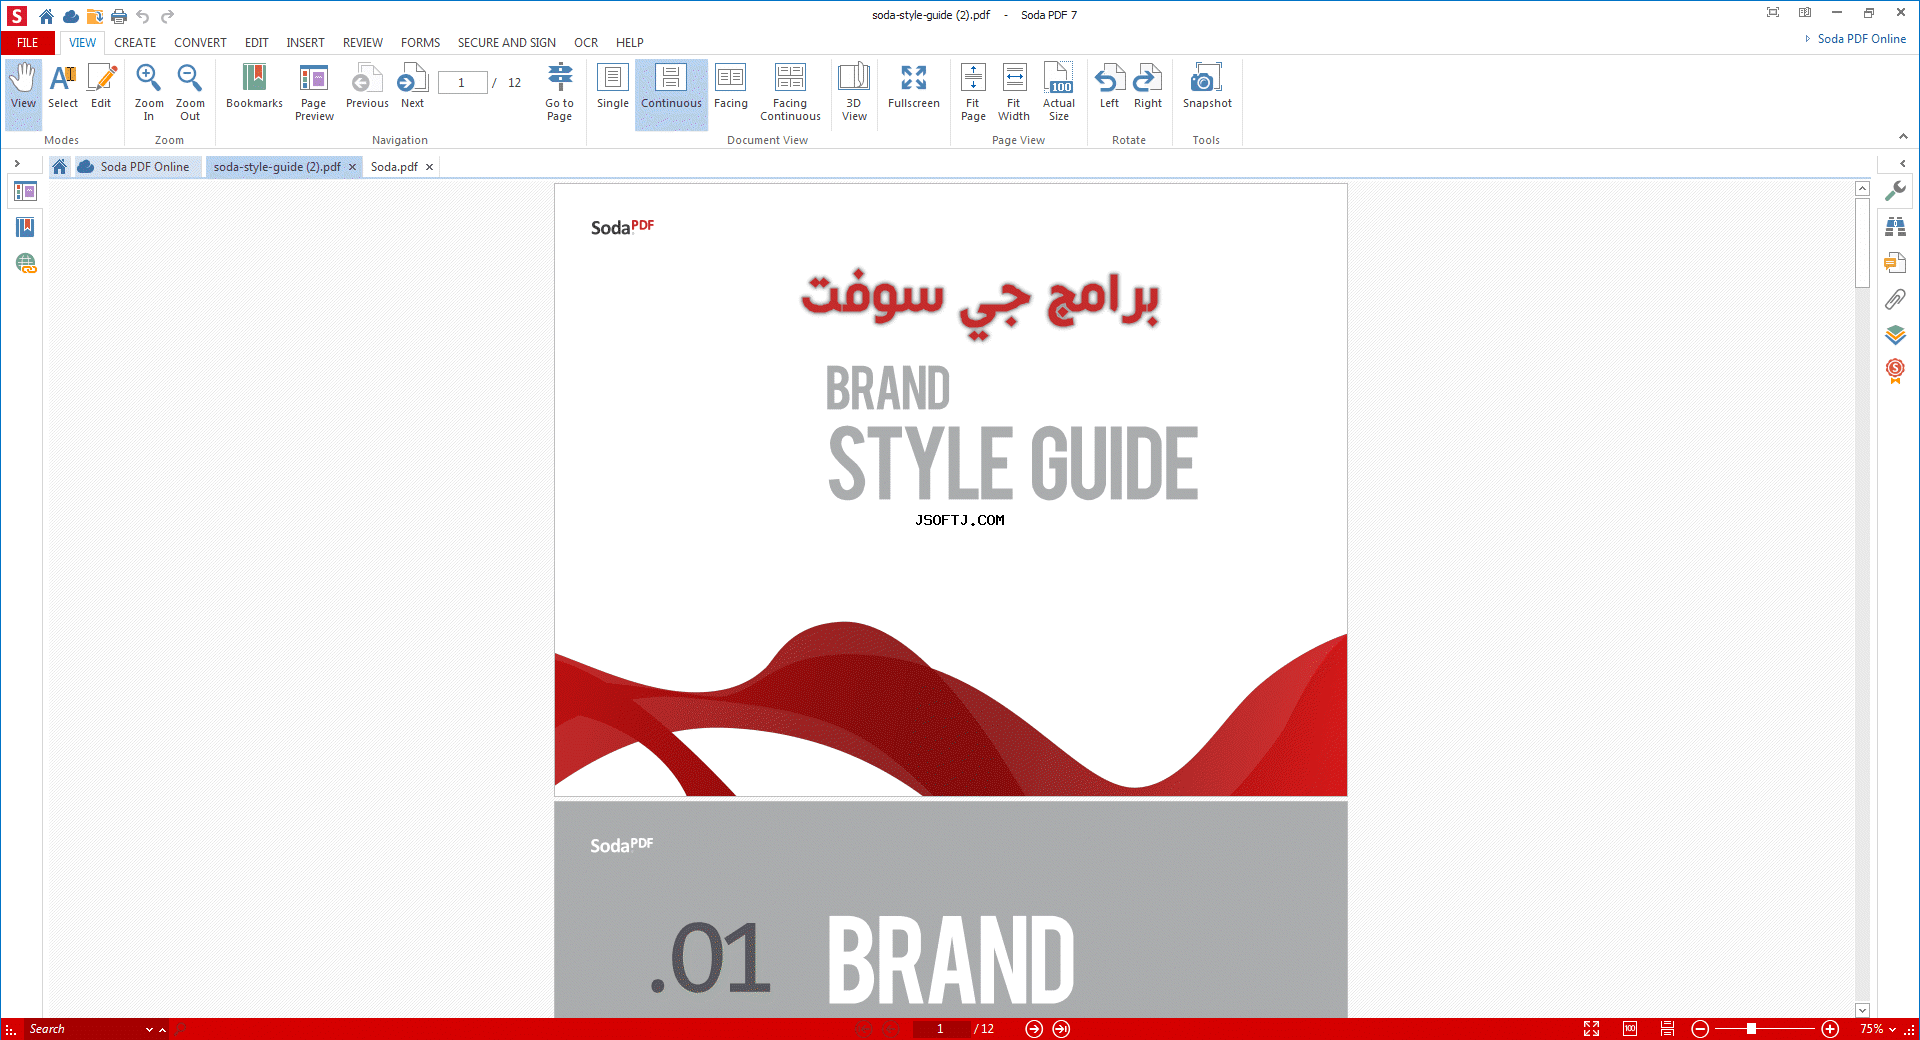The width and height of the screenshot is (1920, 1040).
Task: Open the layers panel icon
Action: pos(1895,335)
